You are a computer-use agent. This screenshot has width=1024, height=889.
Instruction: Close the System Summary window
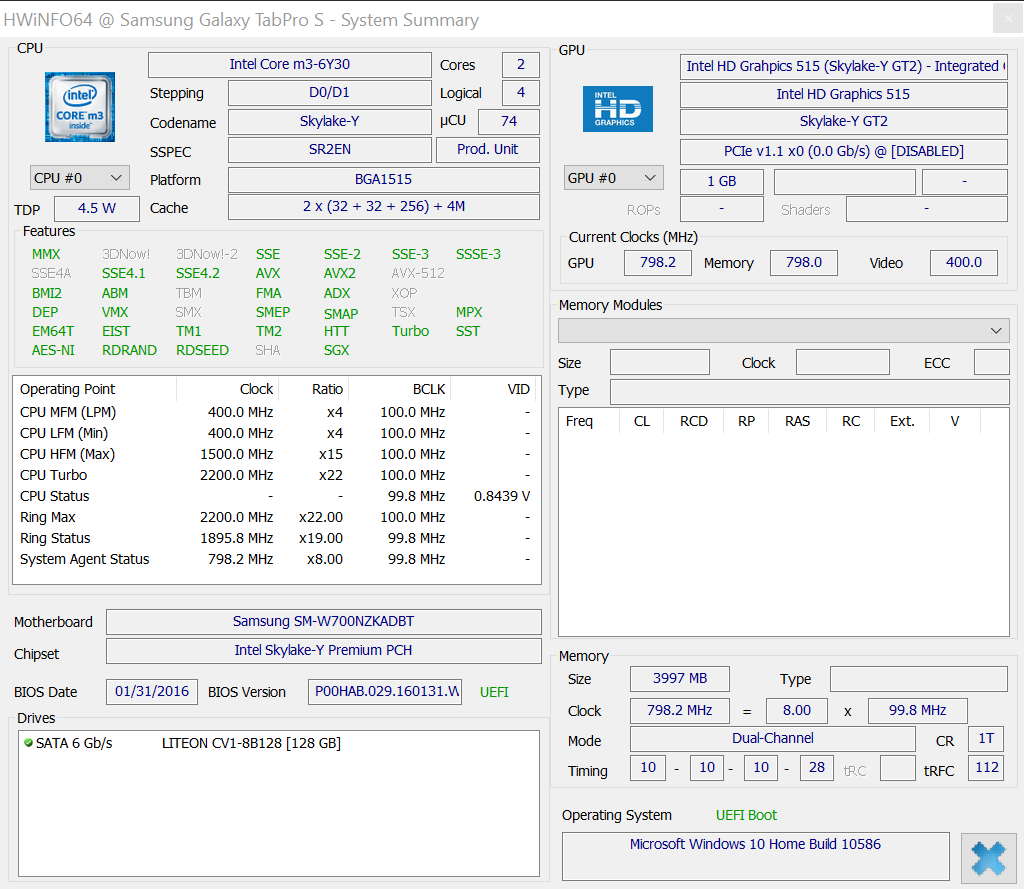[x=1006, y=19]
